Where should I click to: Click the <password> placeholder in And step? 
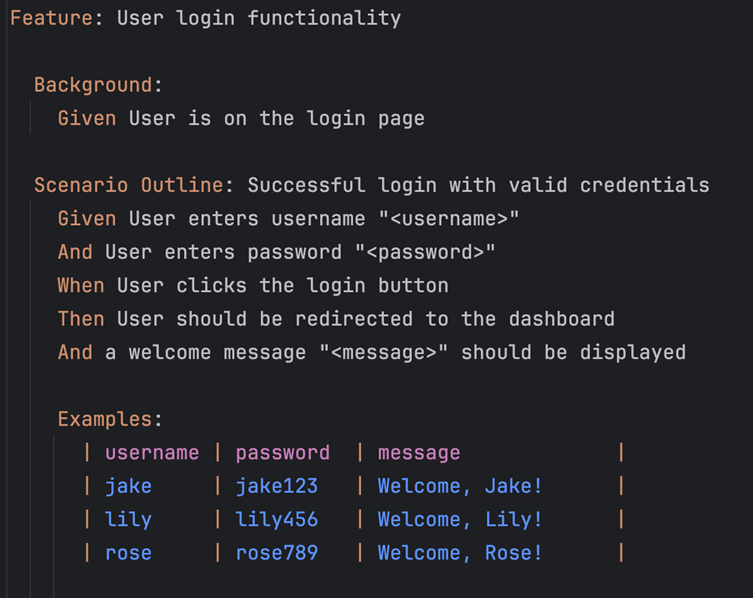[x=425, y=253]
